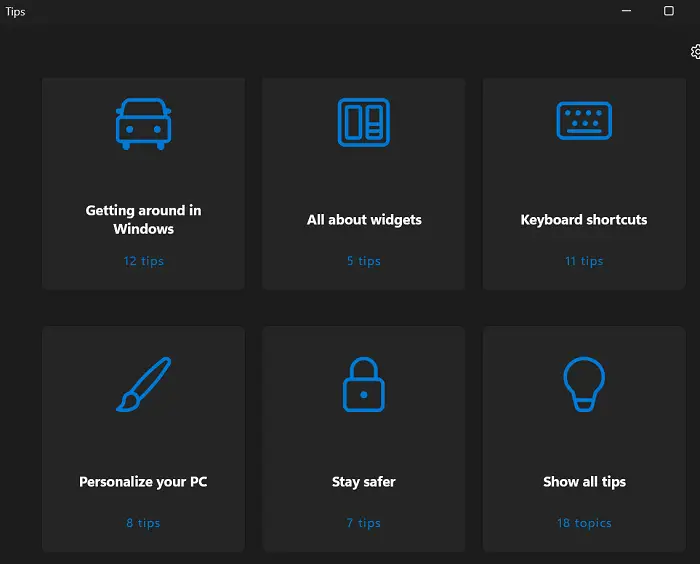Click the padlock icon on Stay safer card
This screenshot has height=564, width=700.
pos(364,384)
